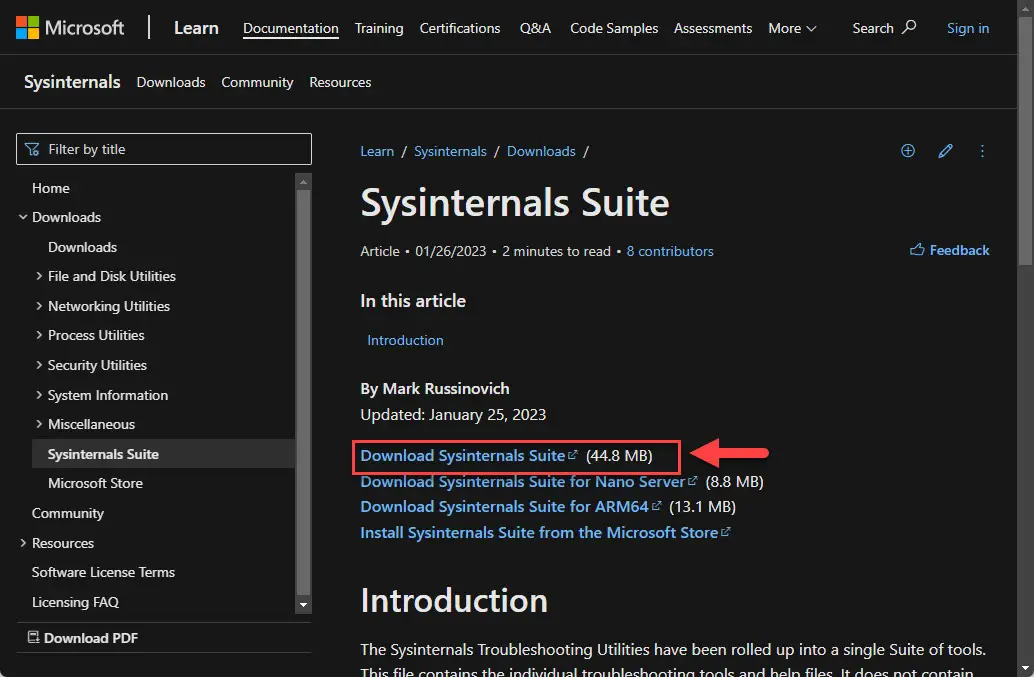Click the Sysinternals breadcrumb link
Viewport: 1034px width, 677px height.
point(450,151)
